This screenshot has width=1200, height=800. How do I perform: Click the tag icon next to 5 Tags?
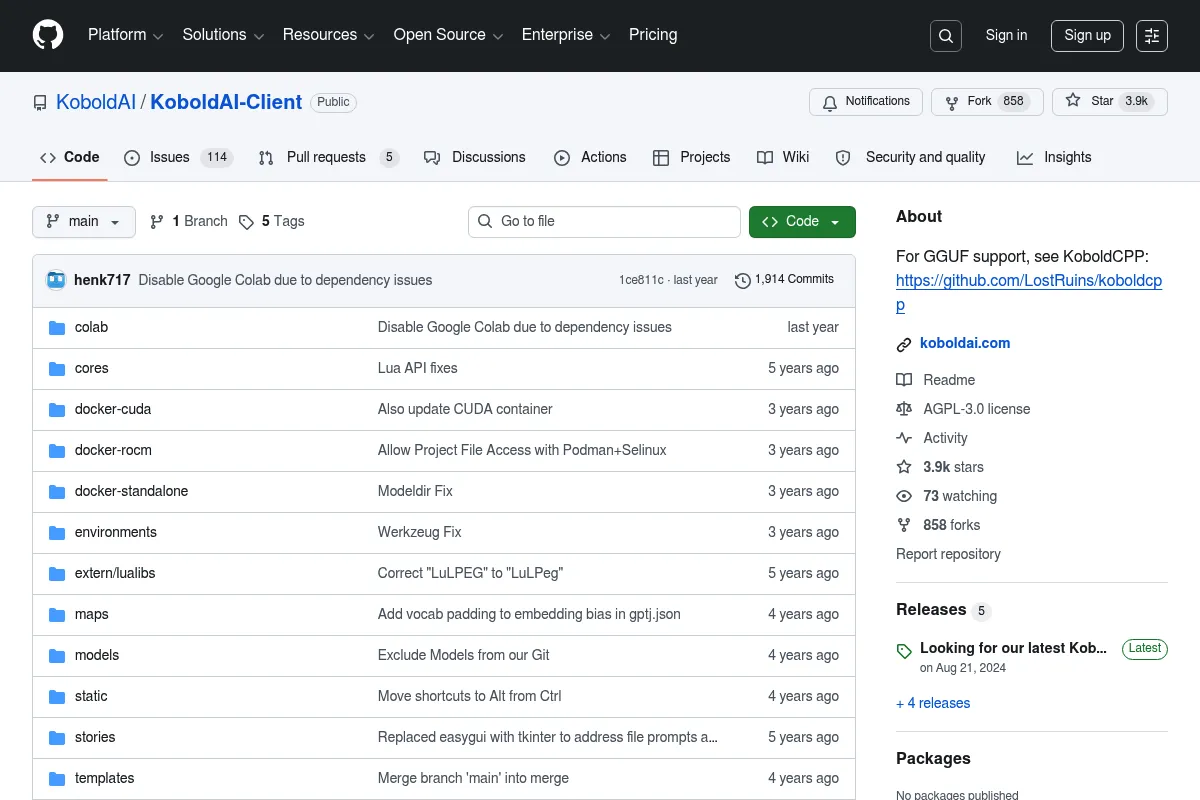[x=246, y=222]
